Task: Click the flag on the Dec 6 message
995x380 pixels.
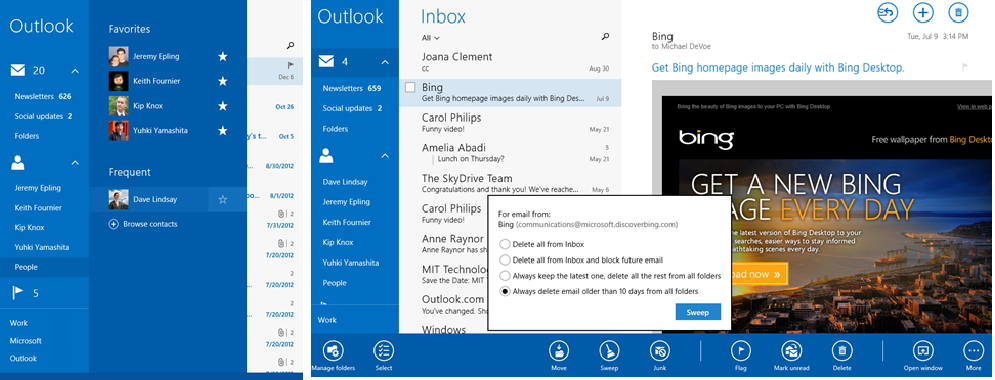Action: (291, 65)
